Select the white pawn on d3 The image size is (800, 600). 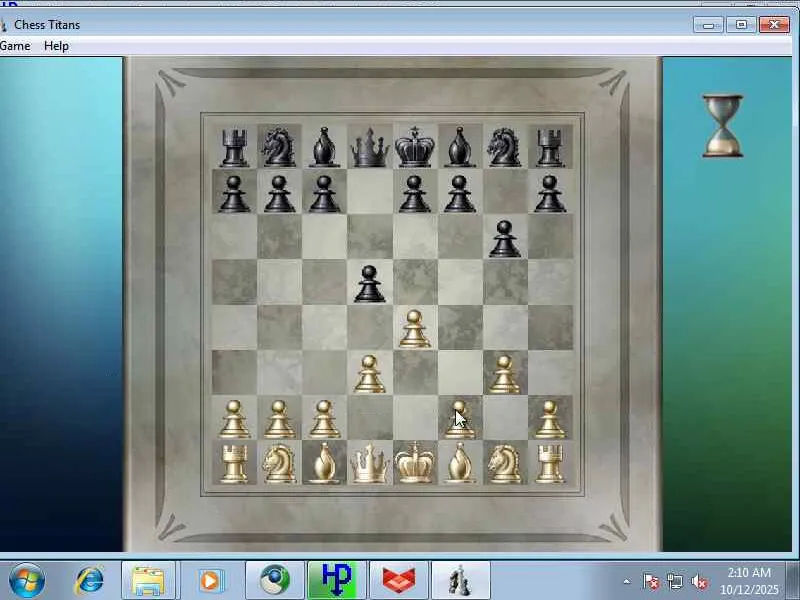369,374
